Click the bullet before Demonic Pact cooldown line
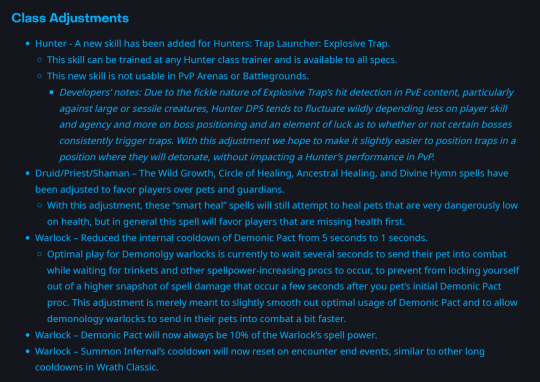The image size is (540, 382). (28, 238)
